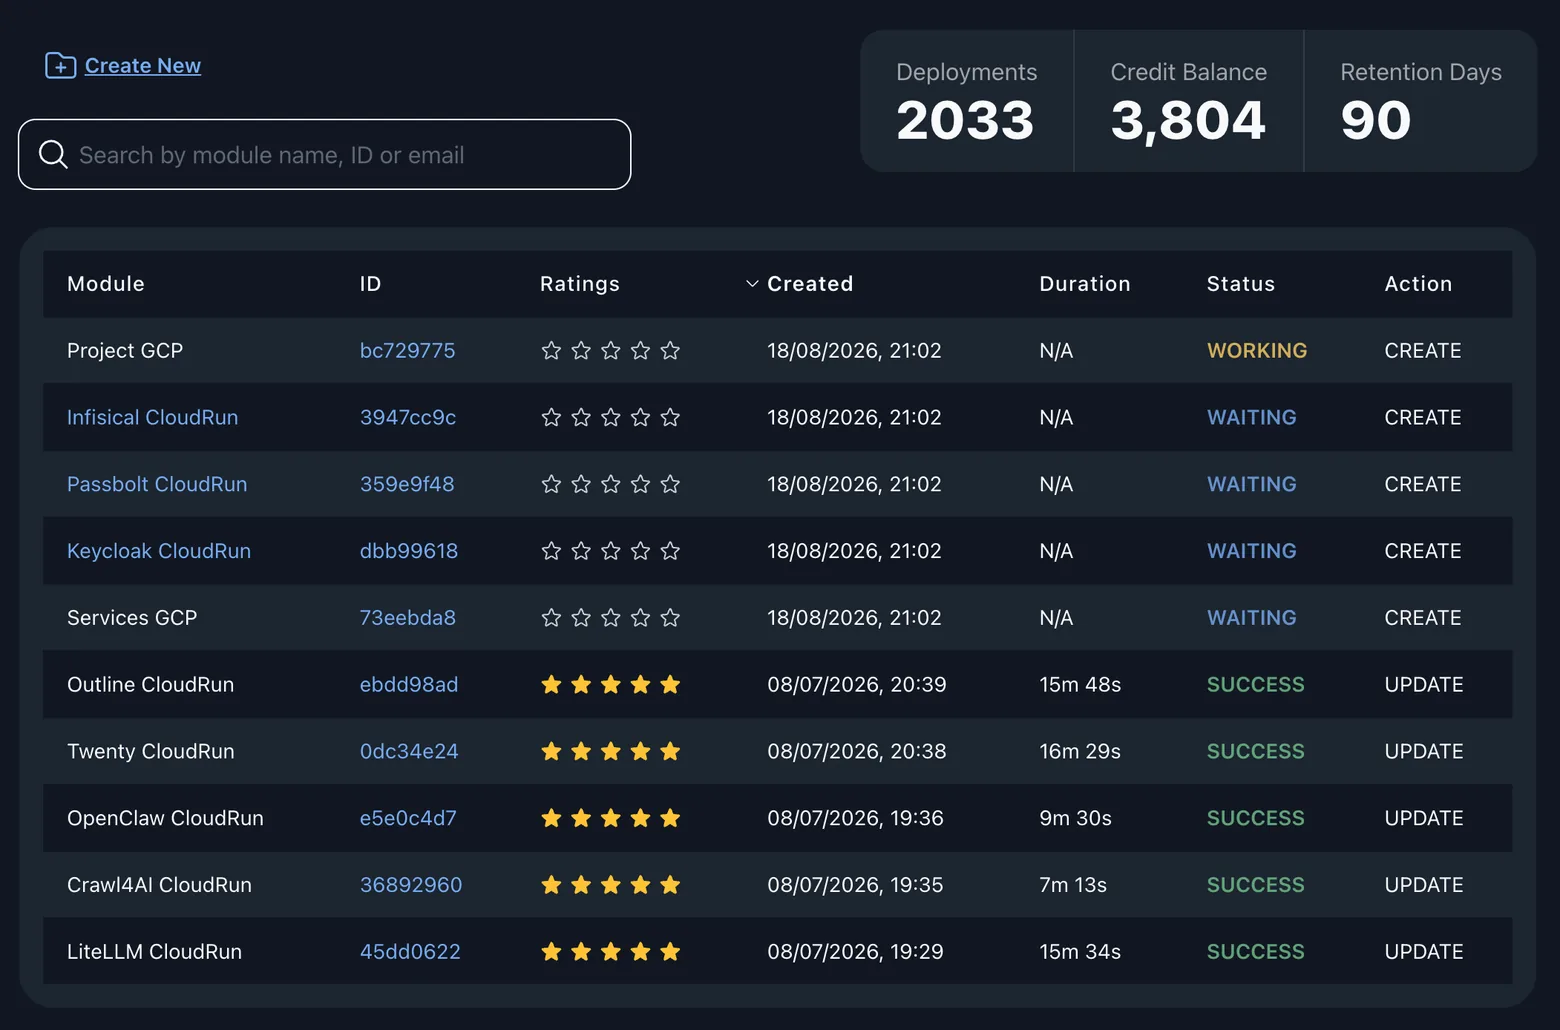Open deployment ID 3947cc9c
The height and width of the screenshot is (1030, 1560).
408,417
